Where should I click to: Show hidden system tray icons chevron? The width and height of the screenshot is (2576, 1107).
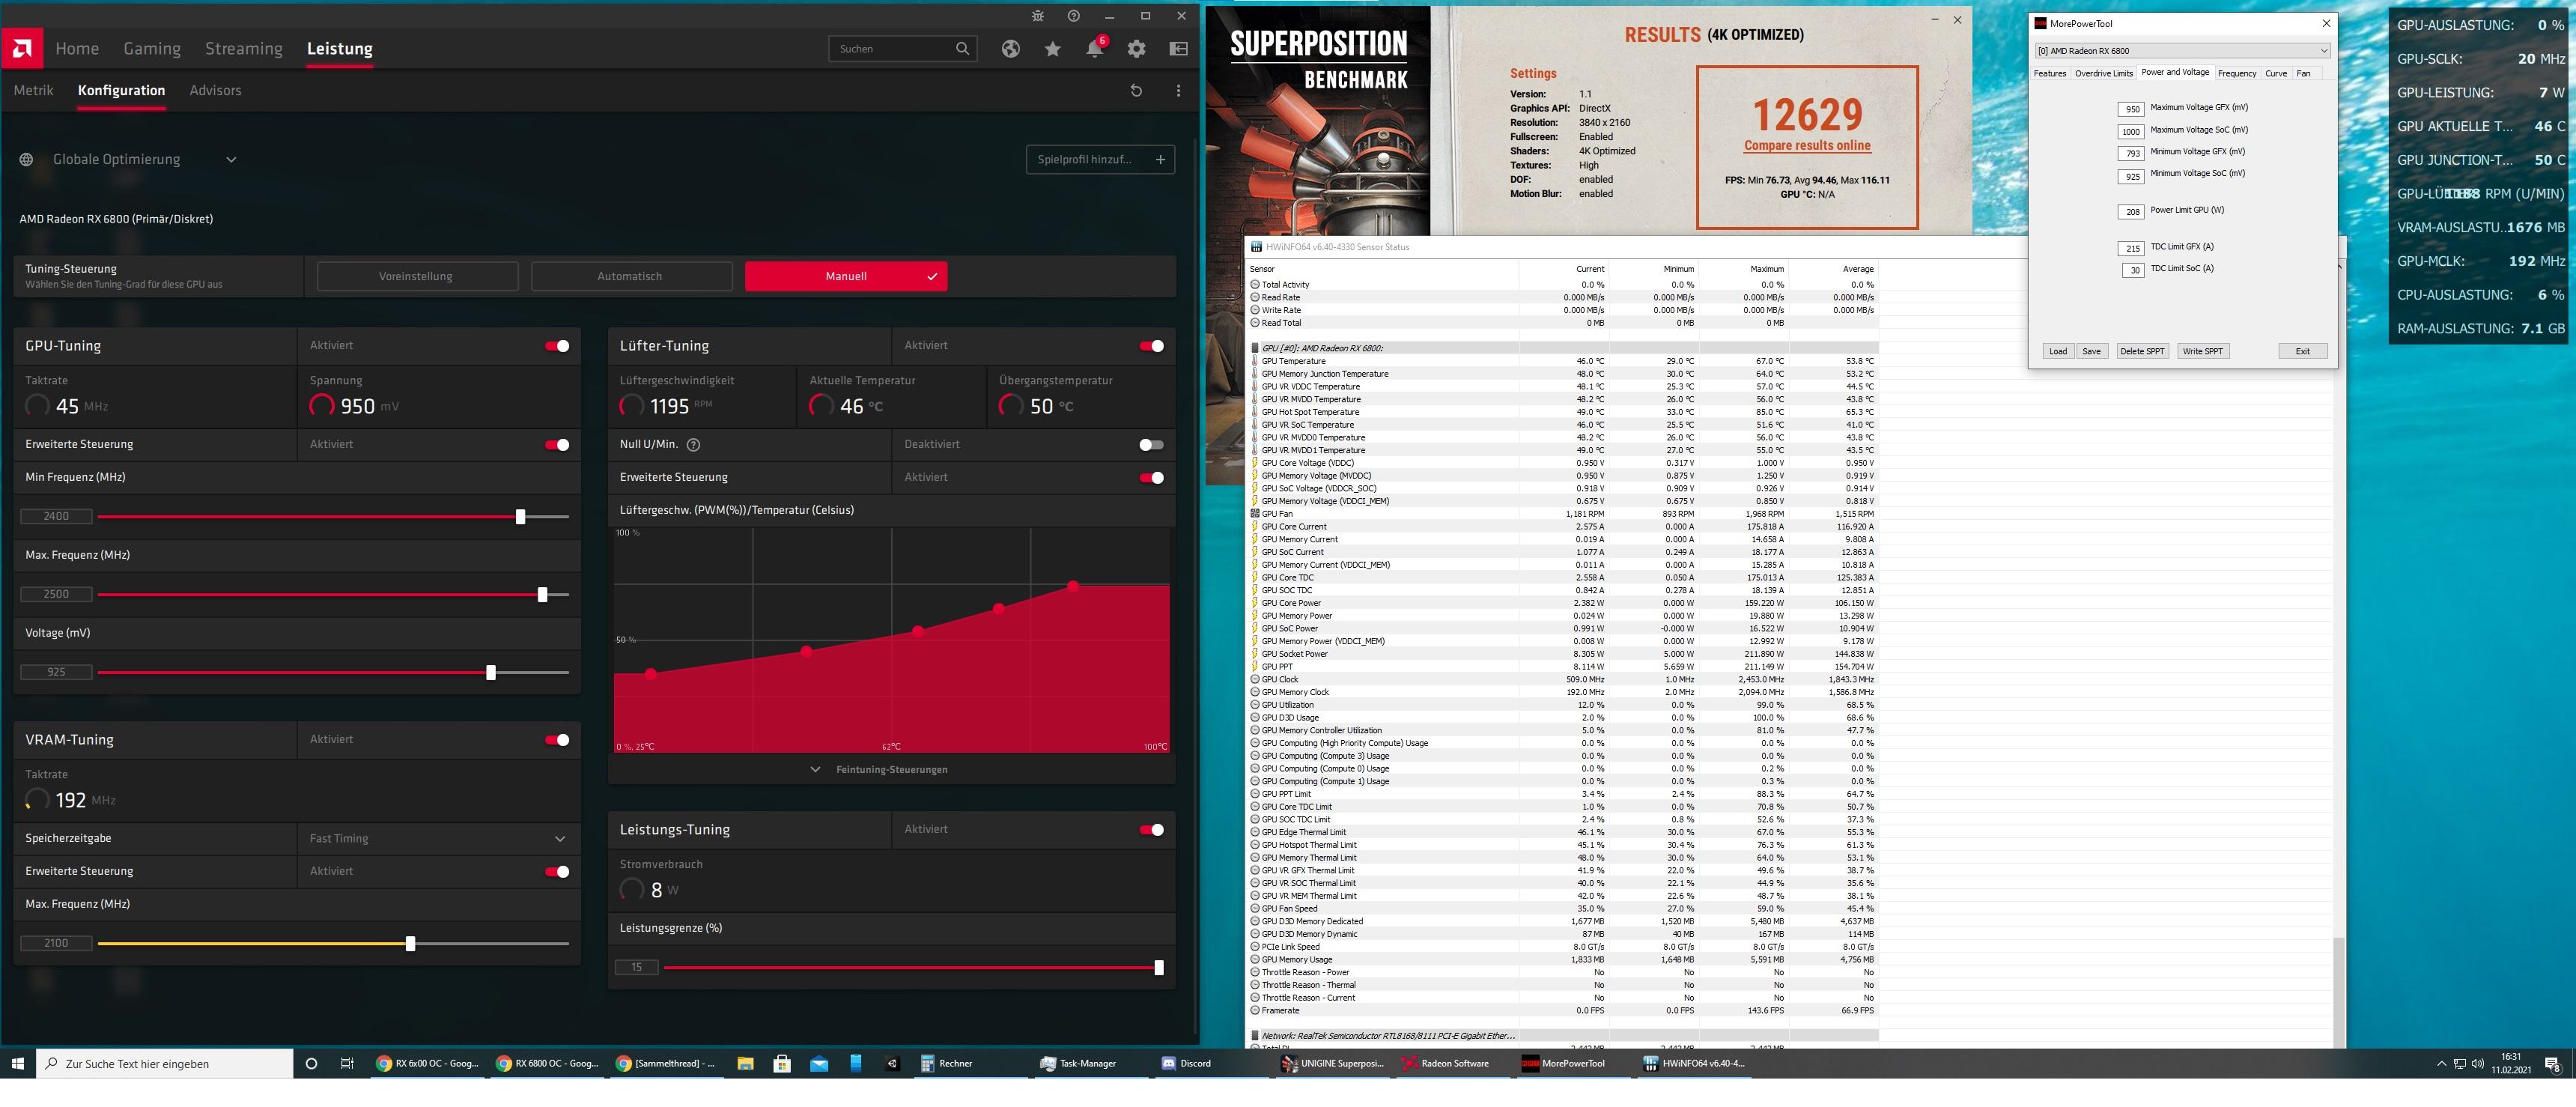coord(2441,1063)
